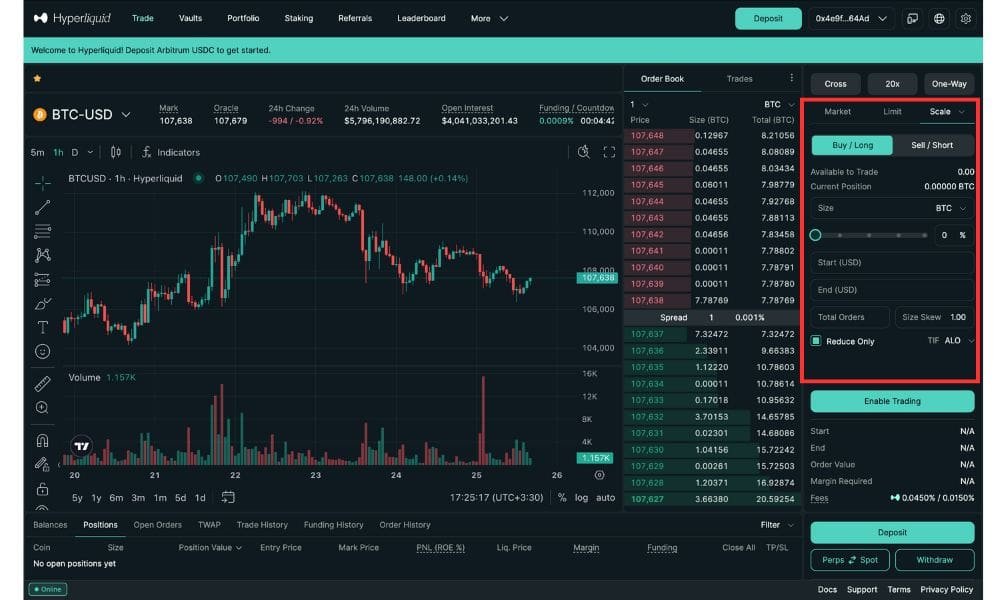
Task: Open the go-to-date calendar icon
Action: coord(228,497)
